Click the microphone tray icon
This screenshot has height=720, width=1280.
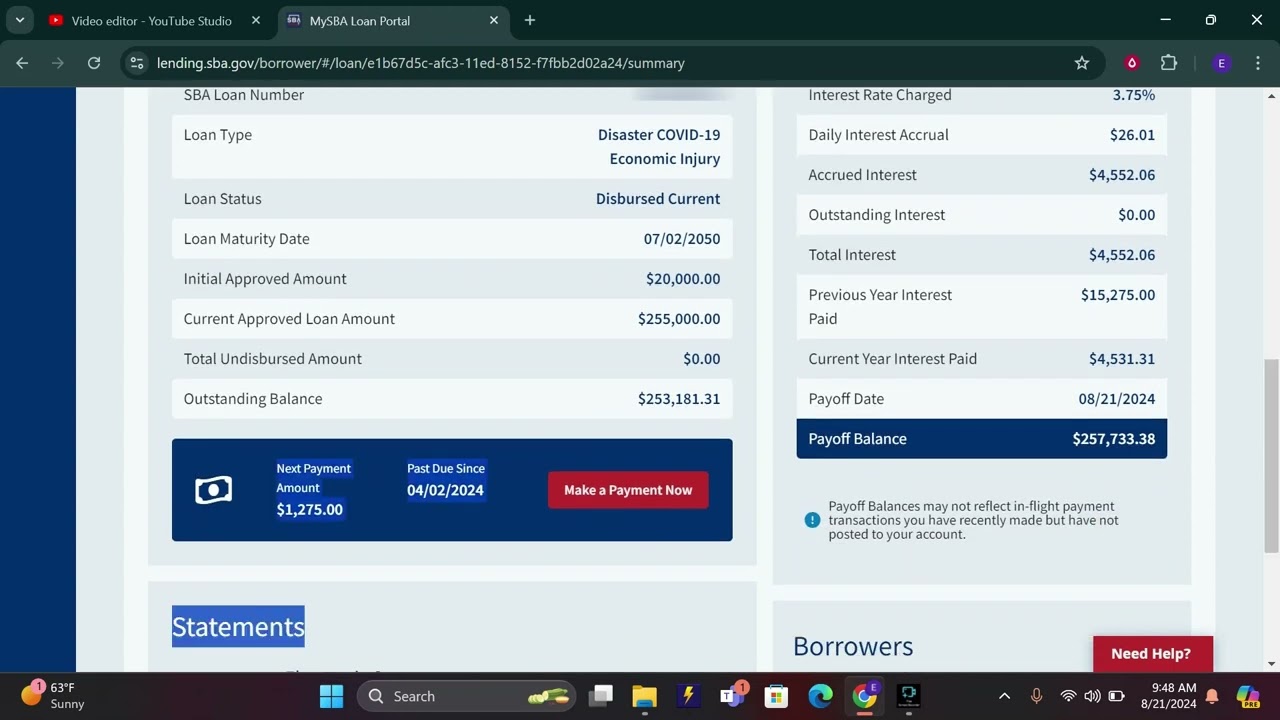tap(1036, 696)
